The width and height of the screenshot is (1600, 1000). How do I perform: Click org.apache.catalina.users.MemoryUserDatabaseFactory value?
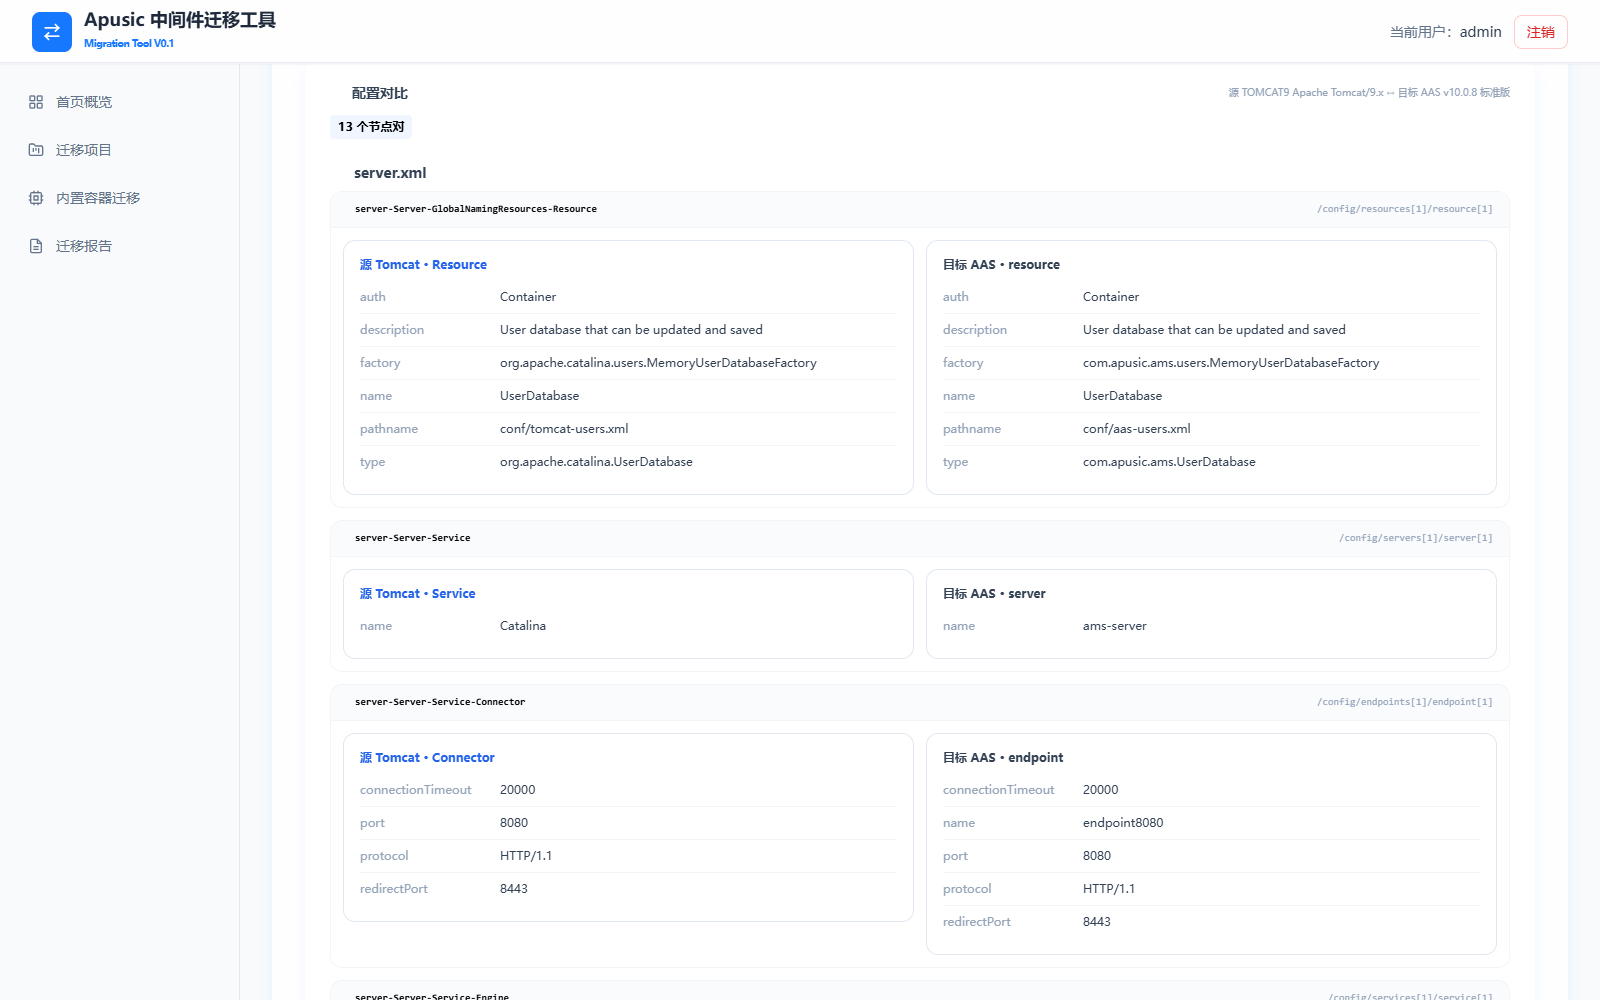coord(658,363)
